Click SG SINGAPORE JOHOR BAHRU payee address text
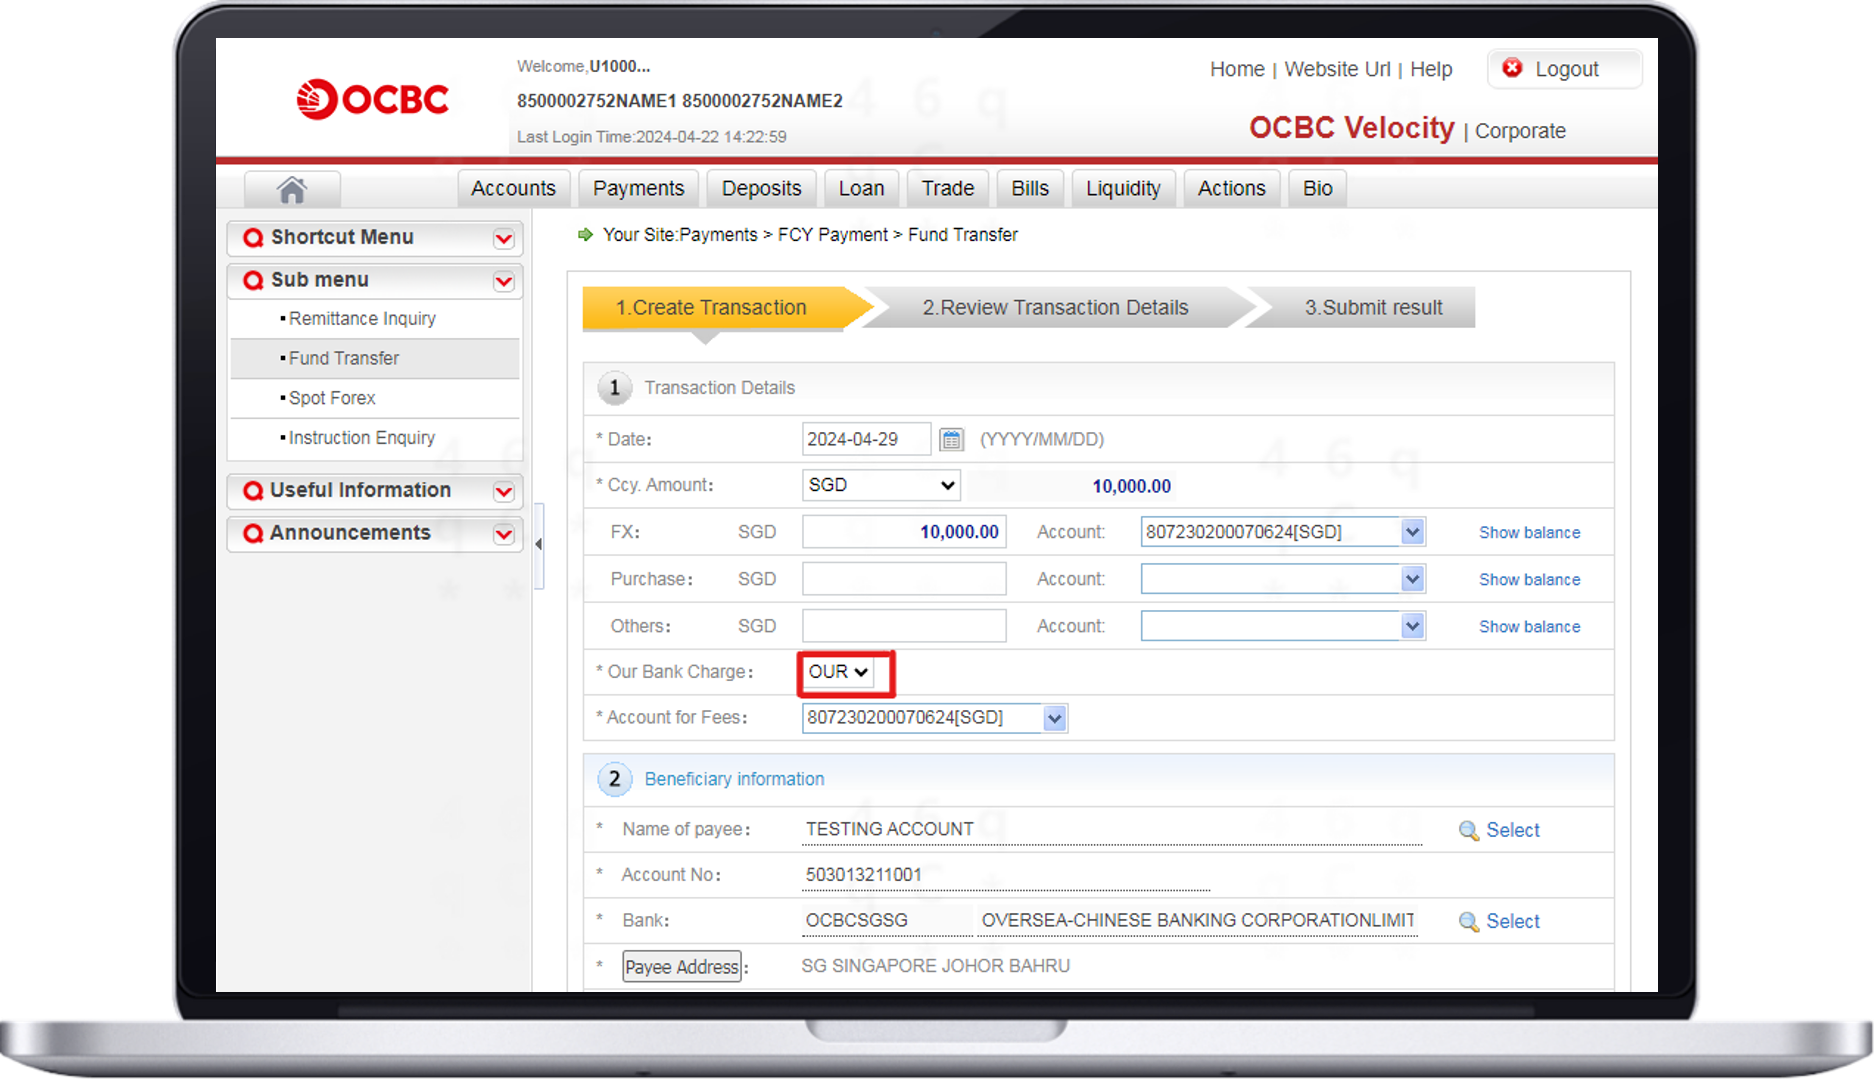 (935, 966)
